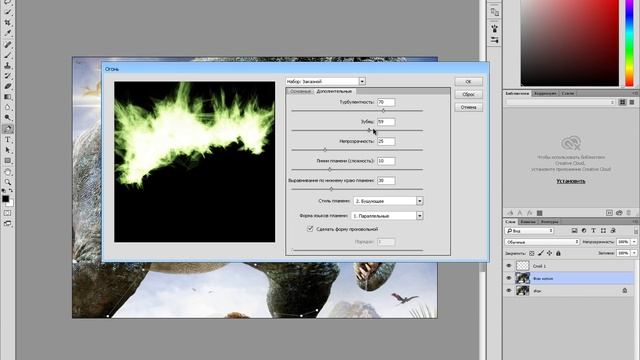Change screen mode icon in toolbar
Screen dimensions: 640x360
7,224
